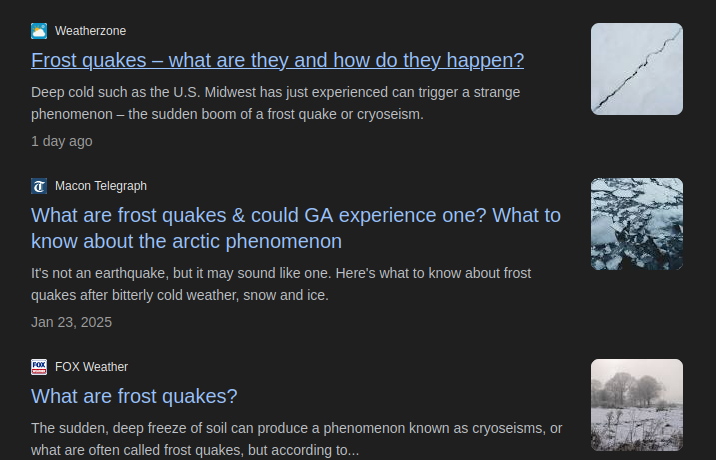View the cracked ice thumbnail image
The height and width of the screenshot is (460, 716).
tap(636, 69)
